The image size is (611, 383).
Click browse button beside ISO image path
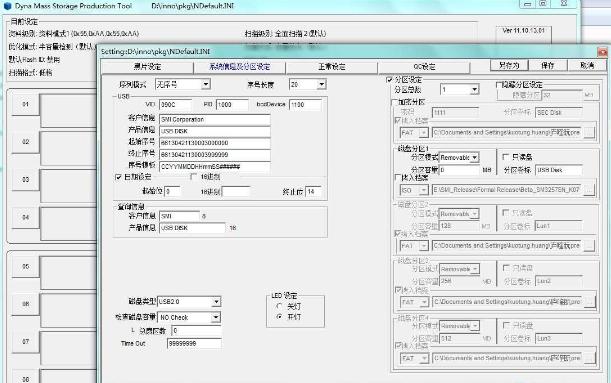coord(589,190)
